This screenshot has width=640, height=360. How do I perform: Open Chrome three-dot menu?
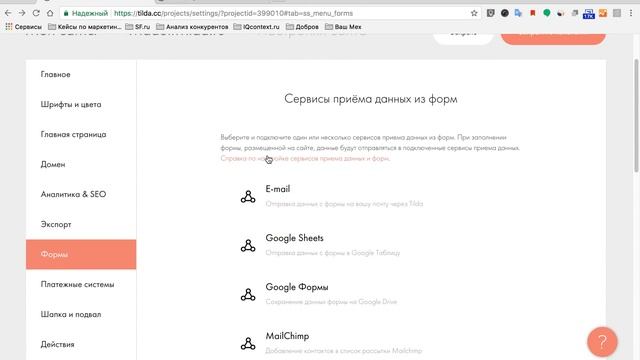pos(631,13)
